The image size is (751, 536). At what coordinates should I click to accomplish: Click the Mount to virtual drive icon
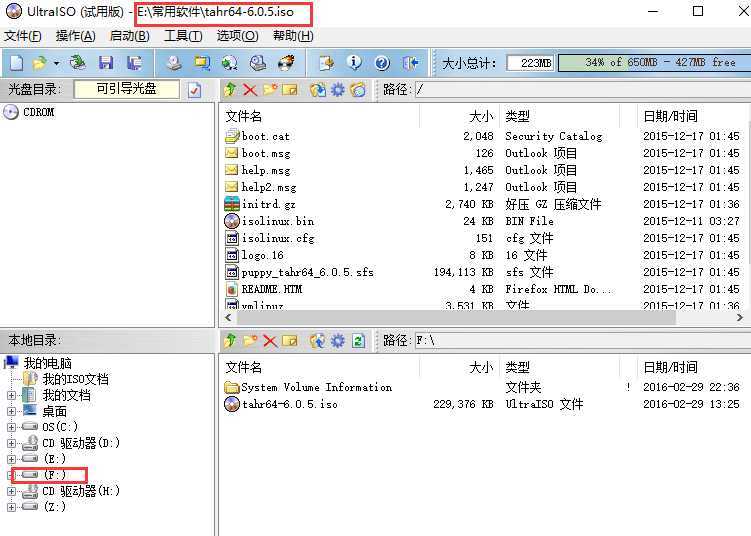[258, 63]
